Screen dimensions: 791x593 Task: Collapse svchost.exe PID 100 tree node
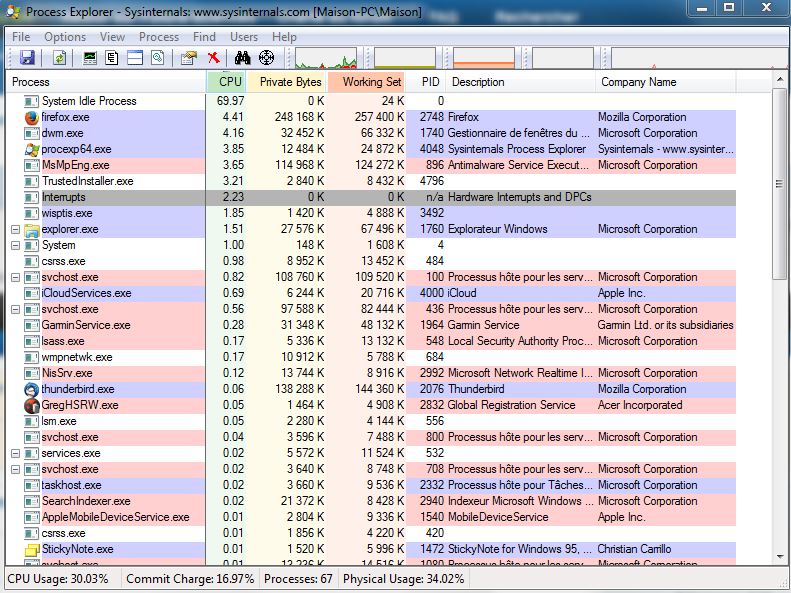16,277
